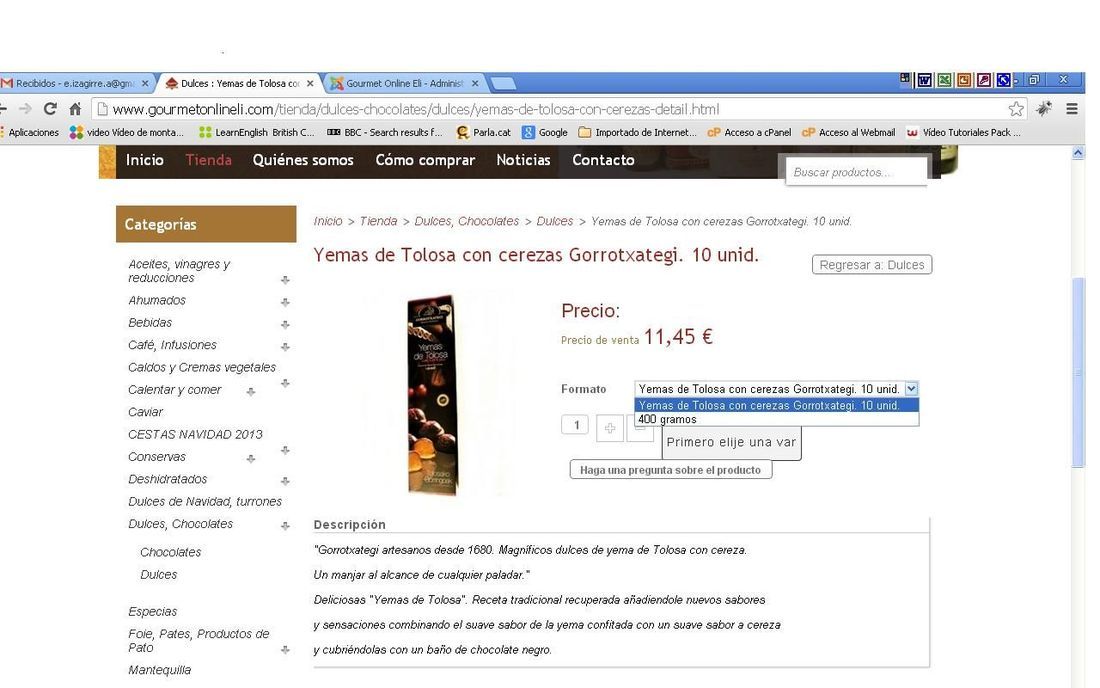Image resolution: width=1100 pixels, height=688 pixels.
Task: Follow the Dulces, Chocolates breadcrumb link
Action: [467, 222]
